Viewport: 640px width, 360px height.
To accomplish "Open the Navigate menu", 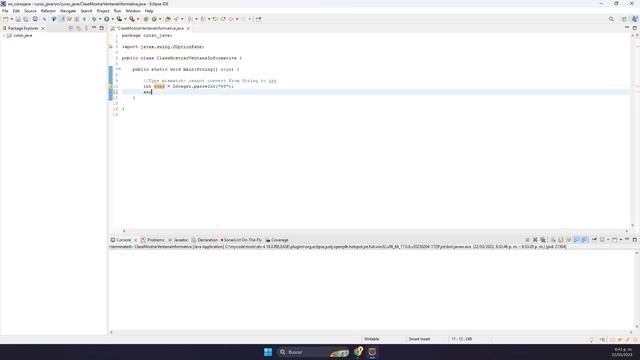I will coord(68,11).
